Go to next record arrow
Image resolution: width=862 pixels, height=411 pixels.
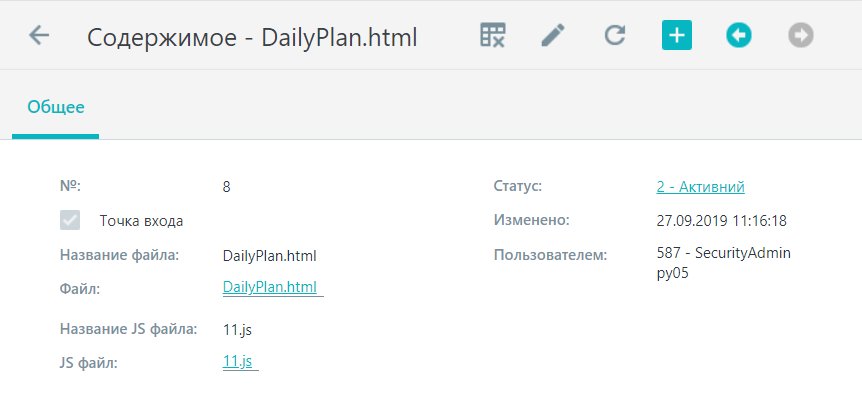coord(800,36)
